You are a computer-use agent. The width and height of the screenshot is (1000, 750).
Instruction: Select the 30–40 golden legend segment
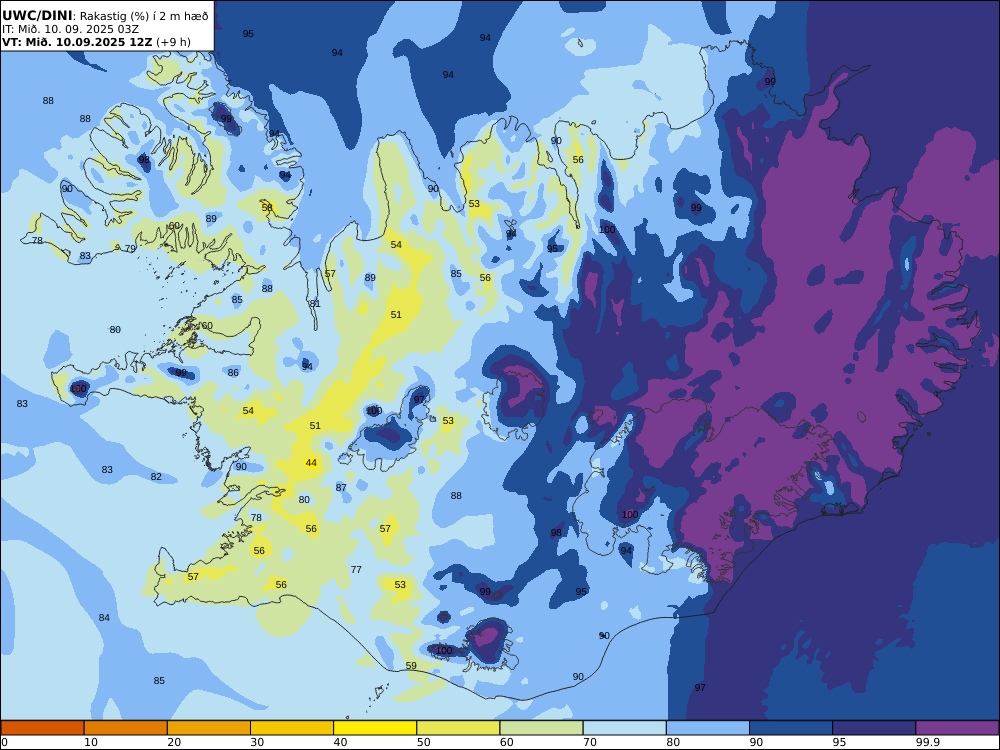click(x=292, y=728)
